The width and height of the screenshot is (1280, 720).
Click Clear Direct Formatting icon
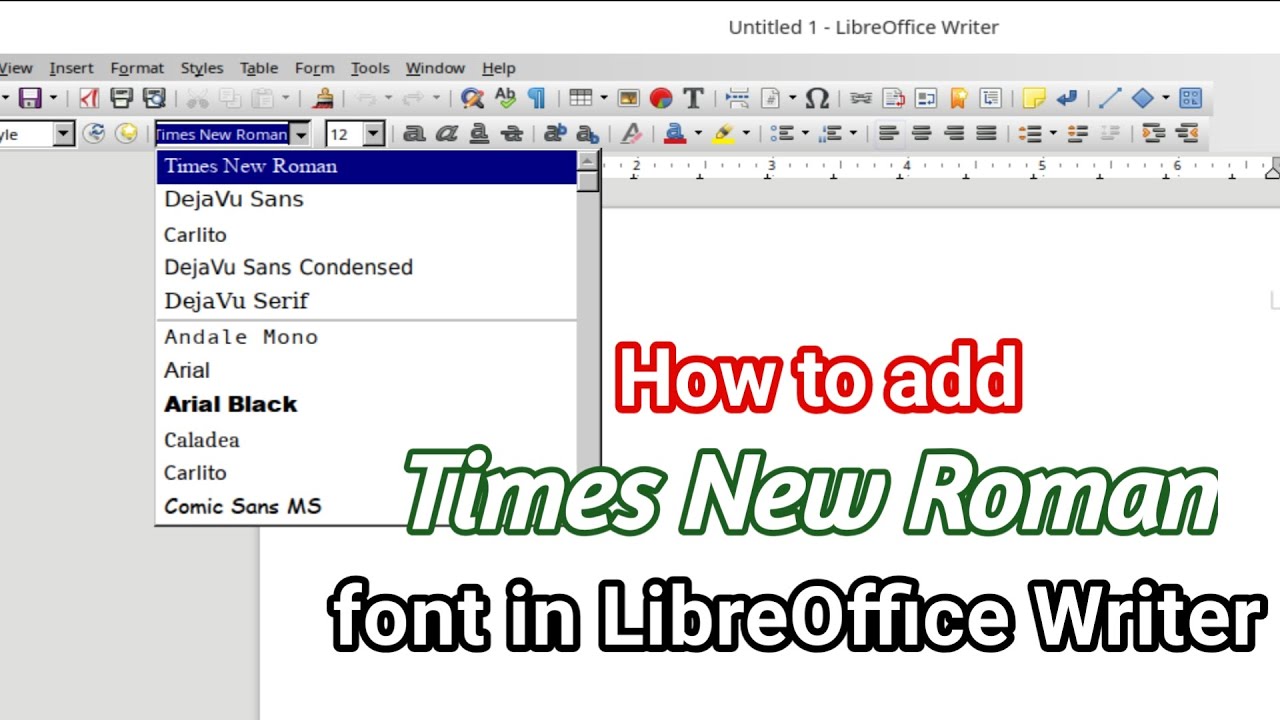pos(631,133)
